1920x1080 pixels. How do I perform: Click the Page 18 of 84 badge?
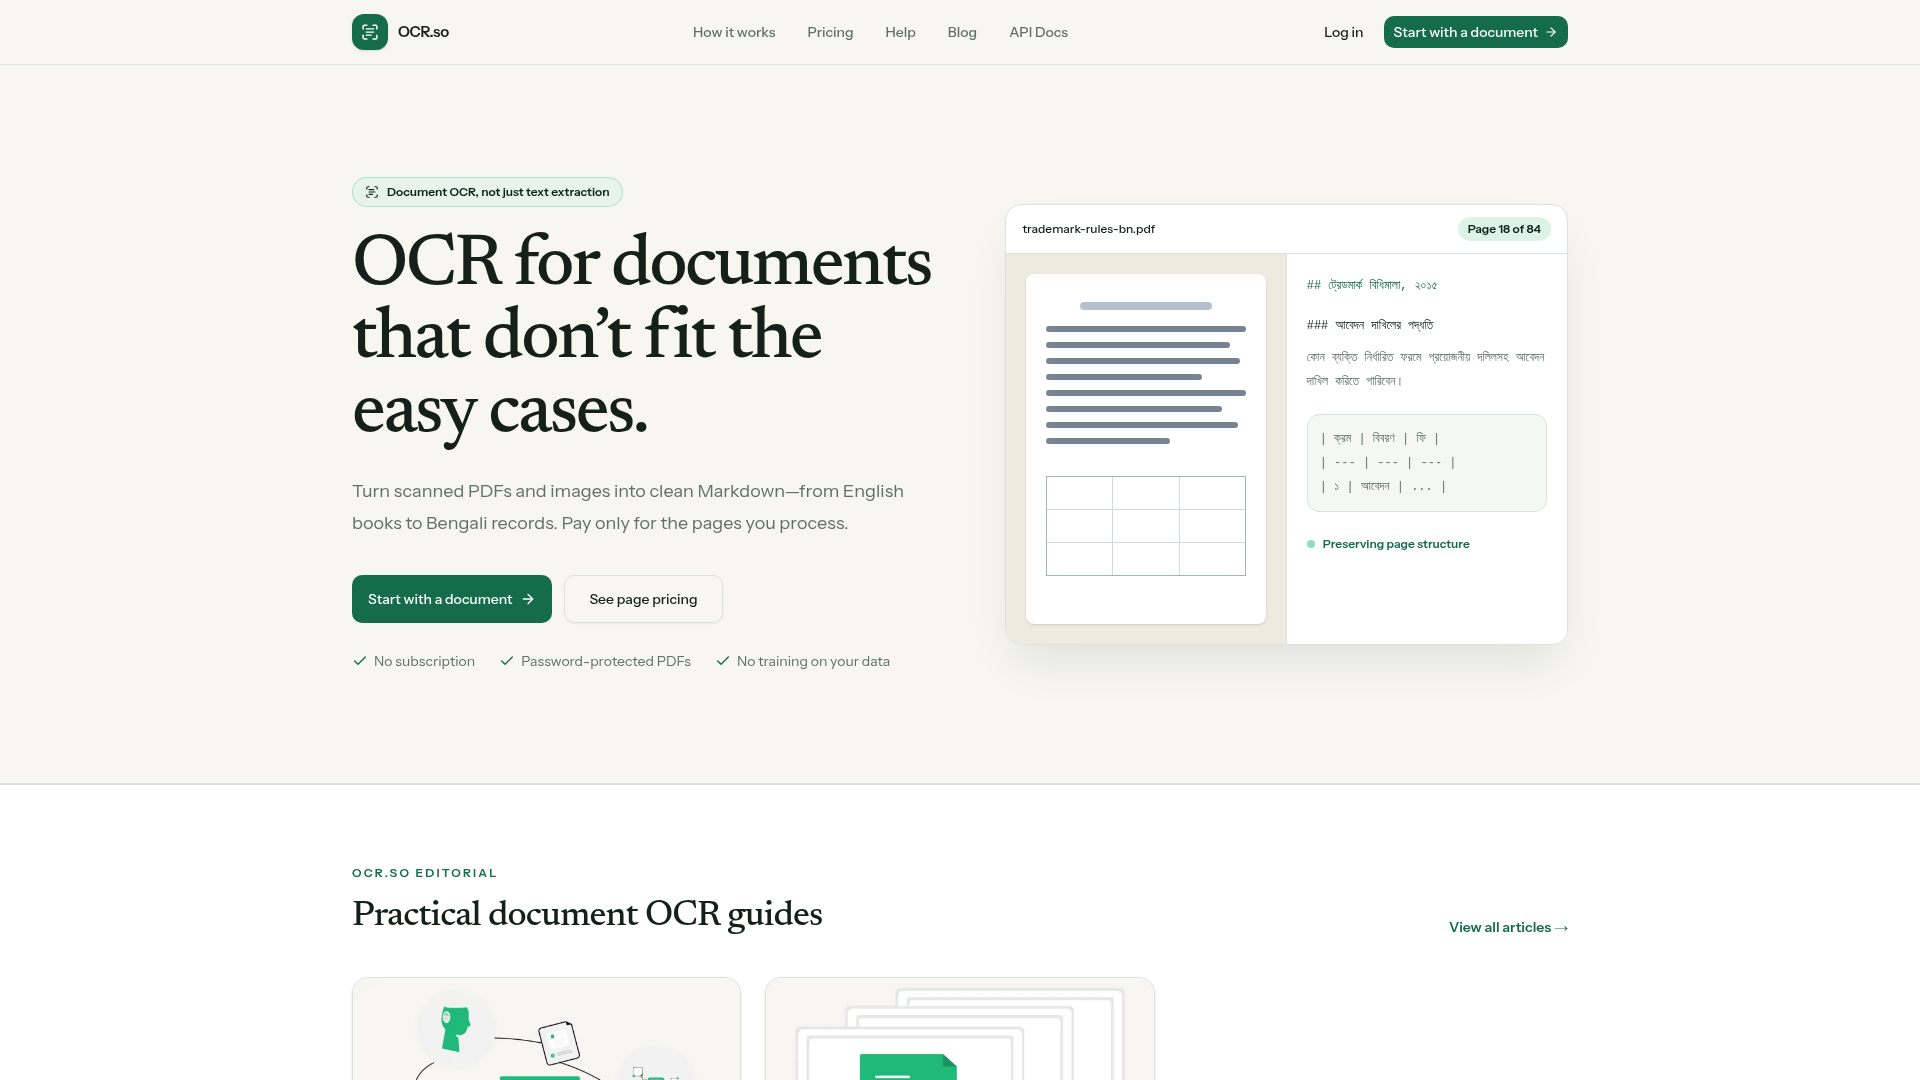(1504, 229)
